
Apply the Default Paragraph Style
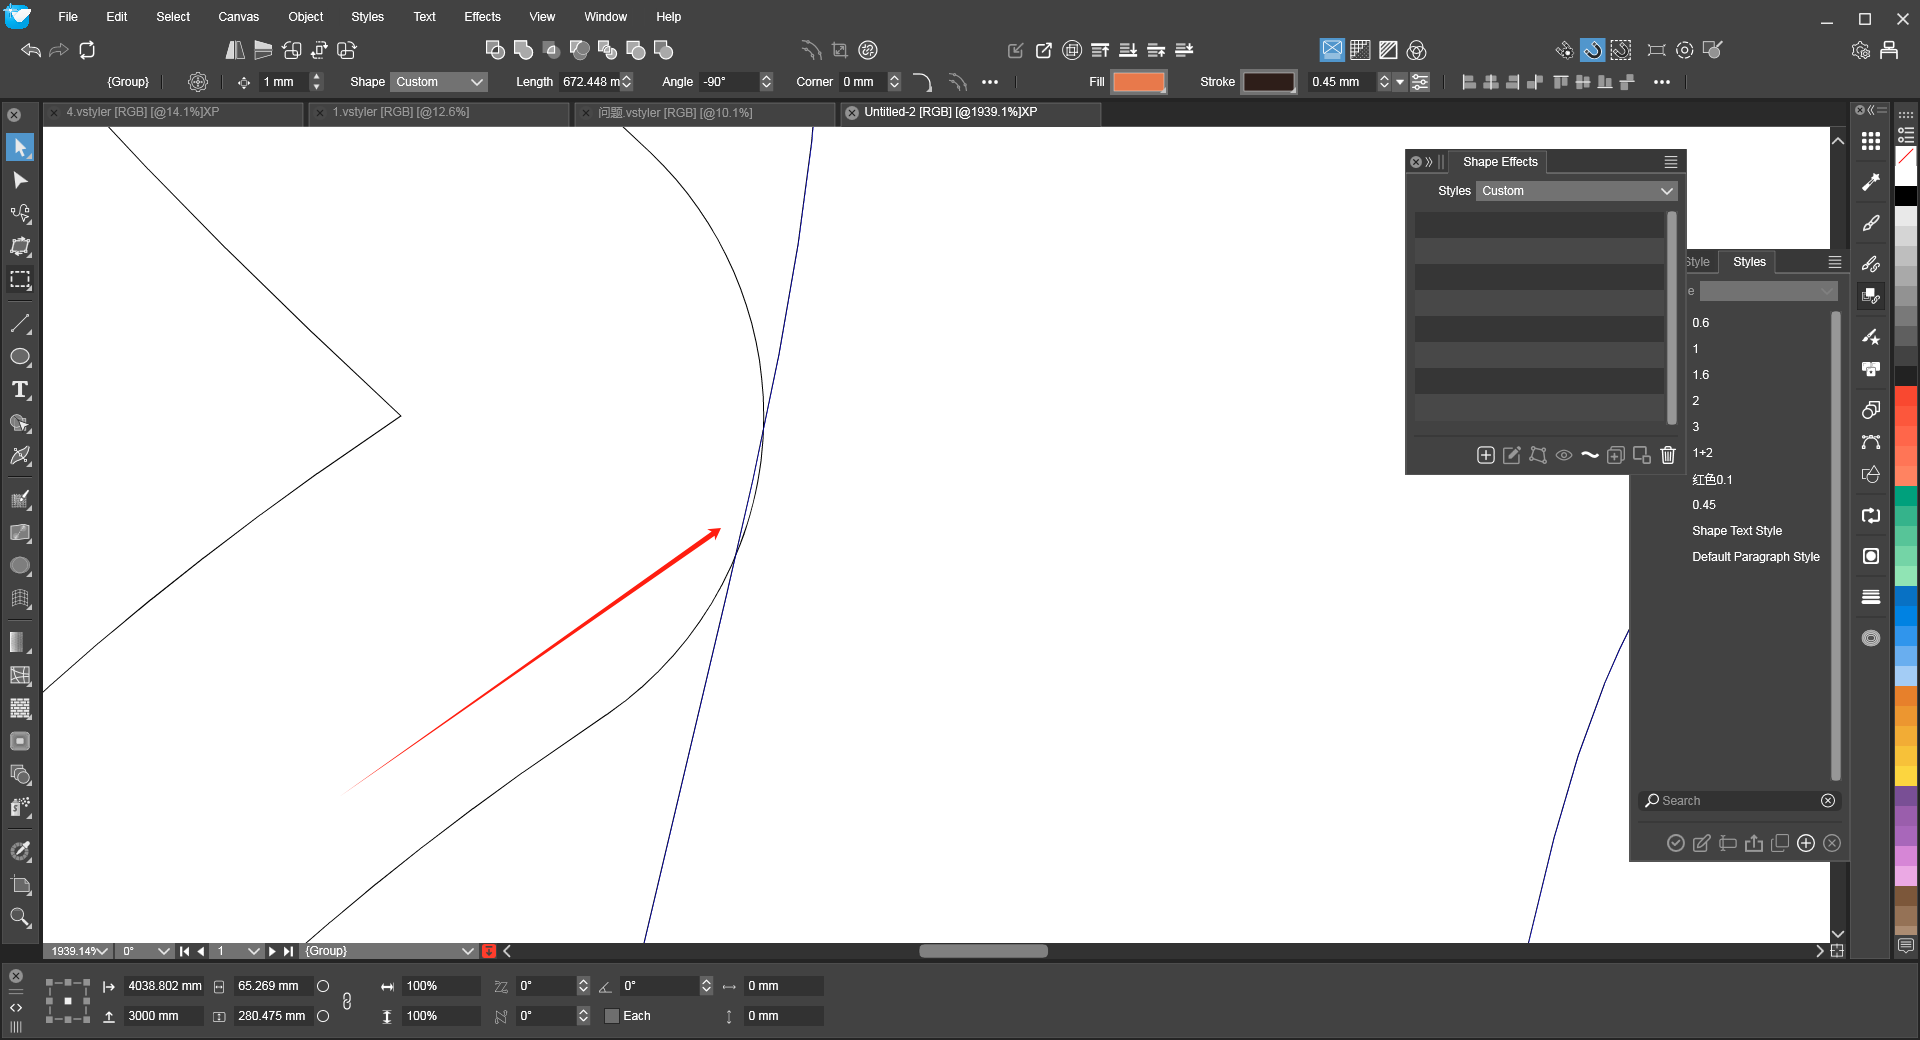pyautogui.click(x=1755, y=557)
